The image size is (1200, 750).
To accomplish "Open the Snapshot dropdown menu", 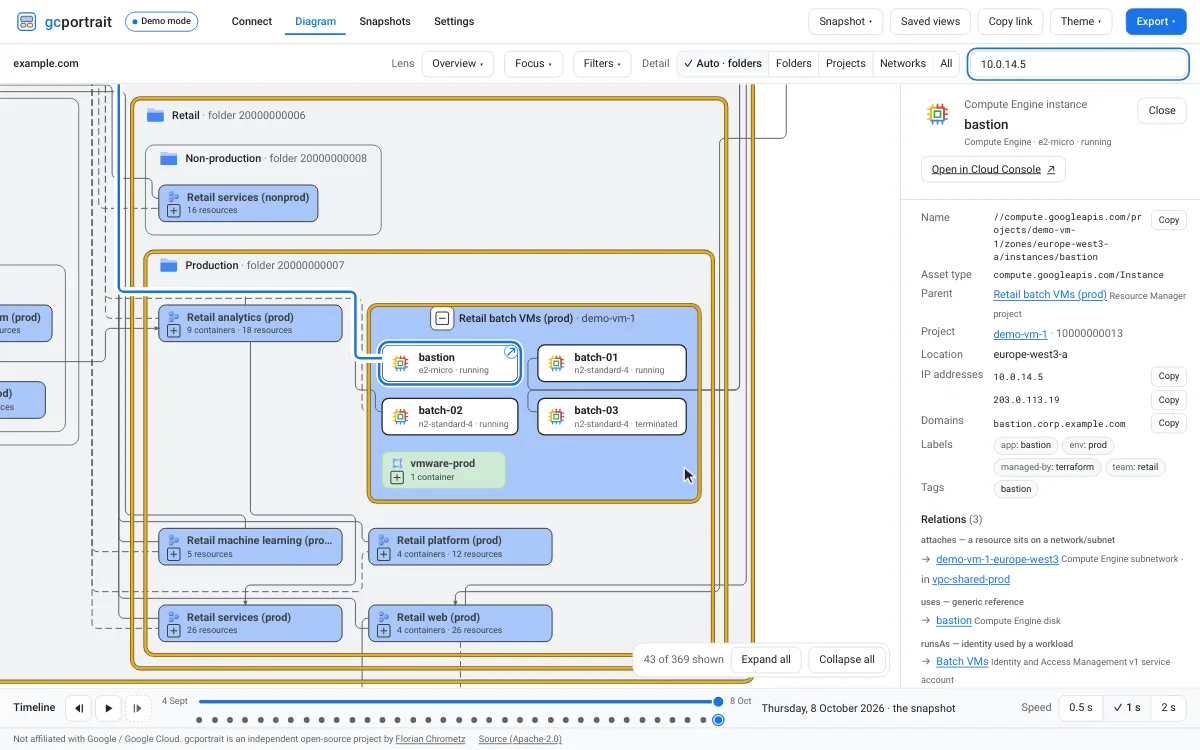I will (845, 22).
